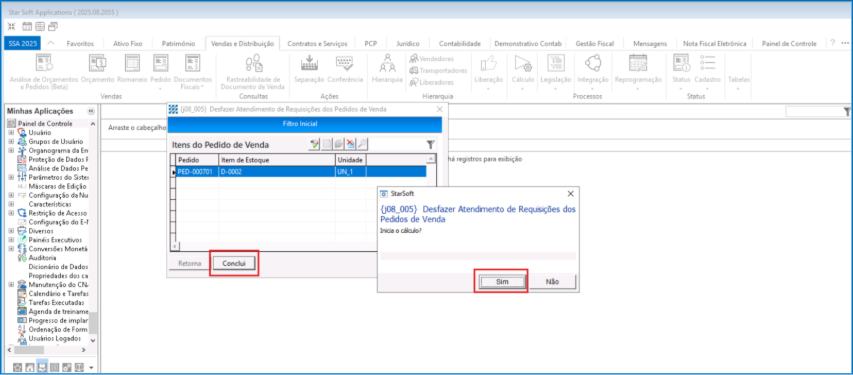Image resolution: width=853 pixels, height=375 pixels.
Task: Click Concluí in the filter dialog
Action: (234, 263)
